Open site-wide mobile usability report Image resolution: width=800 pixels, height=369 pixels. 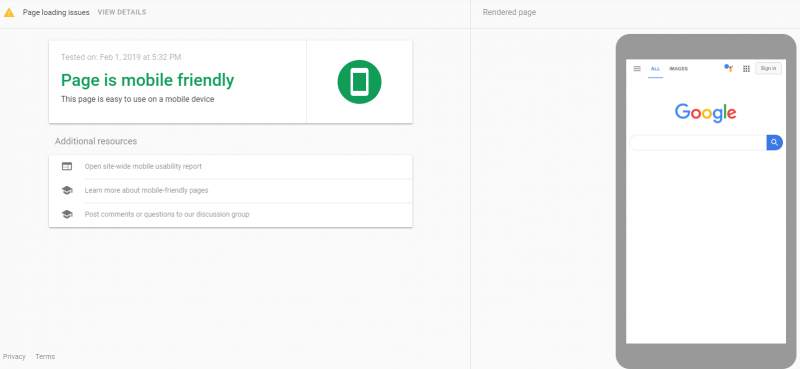(x=231, y=166)
